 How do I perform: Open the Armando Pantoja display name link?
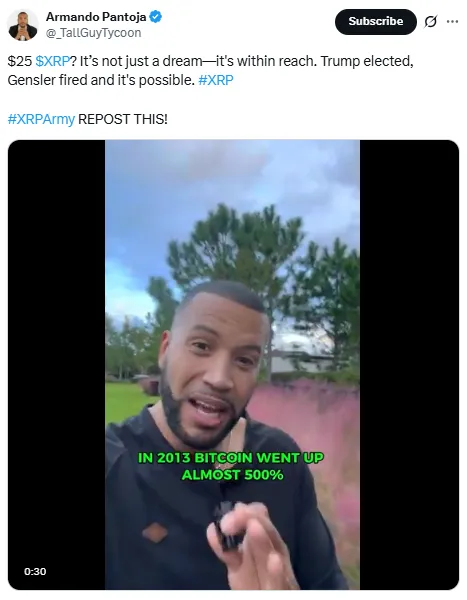pos(96,17)
